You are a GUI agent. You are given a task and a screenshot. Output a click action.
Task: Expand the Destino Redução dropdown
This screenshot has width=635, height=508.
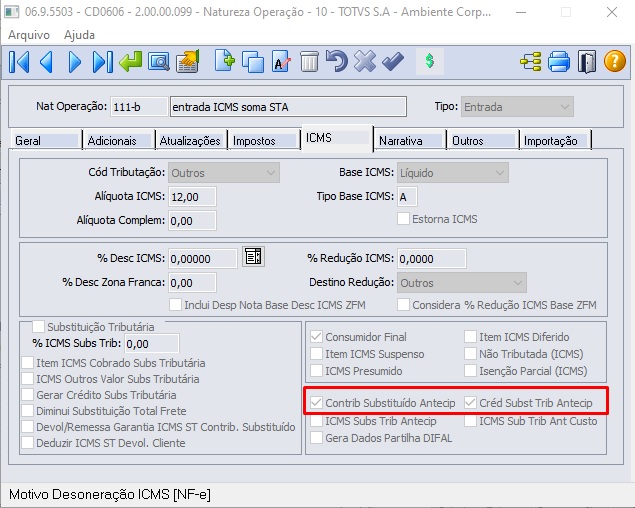pos(462,283)
